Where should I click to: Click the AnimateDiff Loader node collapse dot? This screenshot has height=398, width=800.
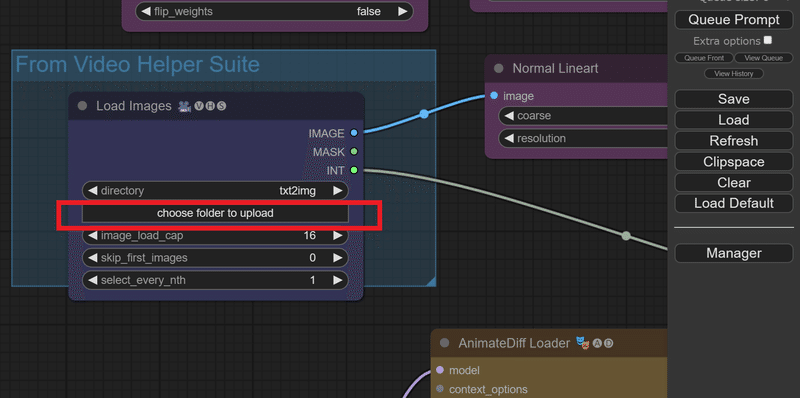click(444, 343)
